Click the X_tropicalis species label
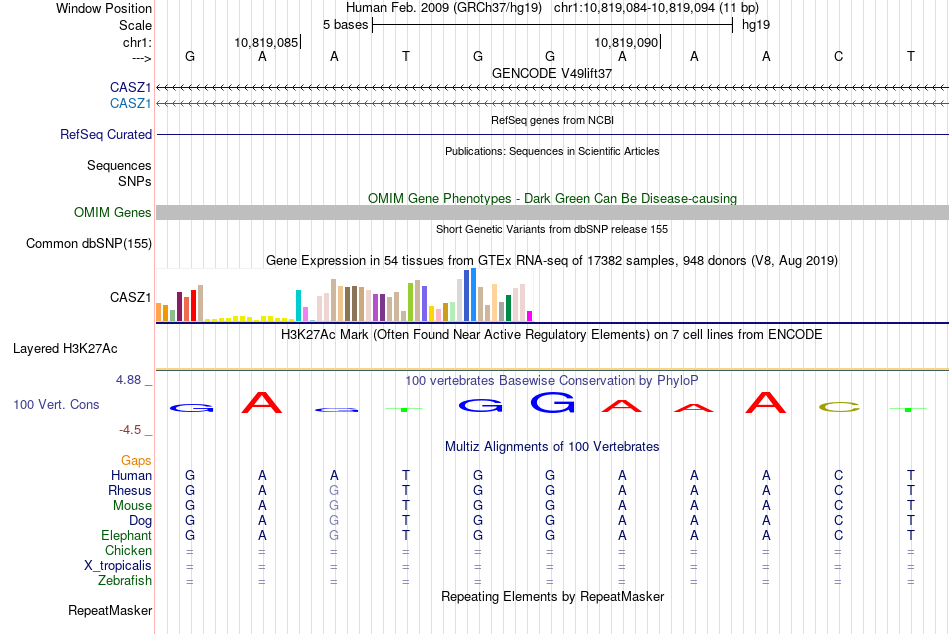 [x=118, y=566]
